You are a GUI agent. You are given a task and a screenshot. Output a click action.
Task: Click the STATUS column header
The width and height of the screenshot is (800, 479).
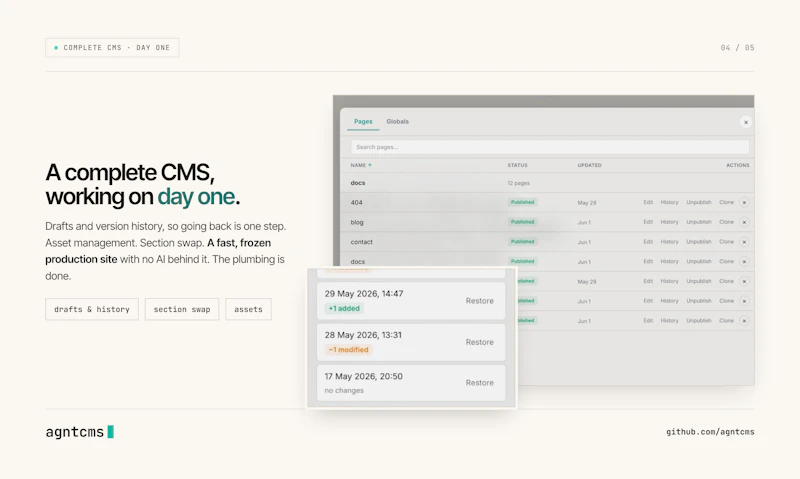pos(517,165)
